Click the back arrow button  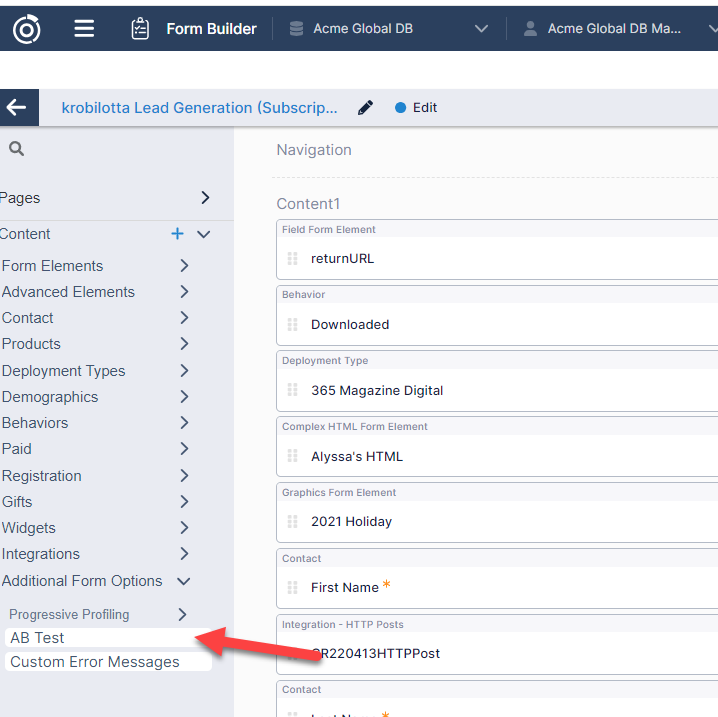pyautogui.click(x=17, y=108)
